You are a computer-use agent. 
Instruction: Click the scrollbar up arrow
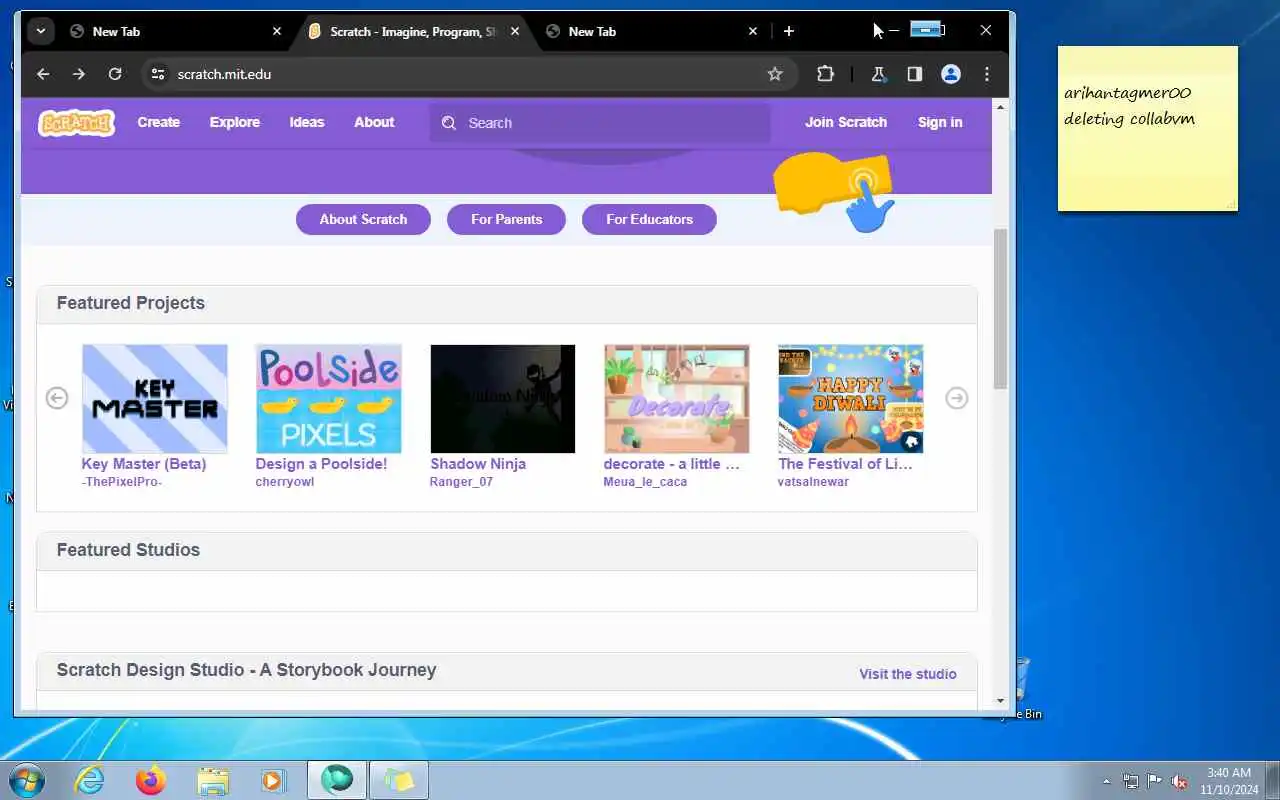click(x=1001, y=105)
